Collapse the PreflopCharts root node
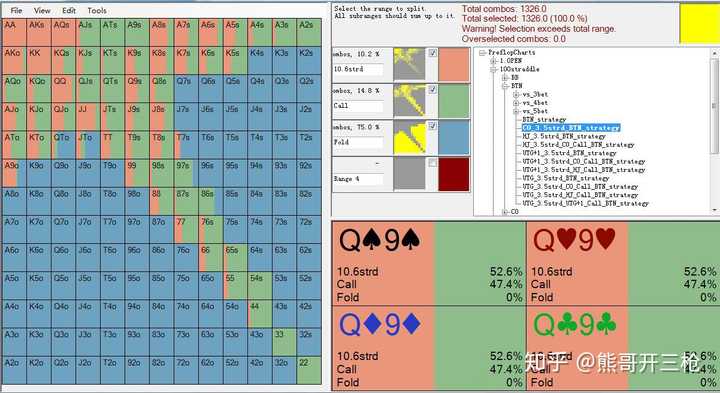The height and width of the screenshot is (393, 720). click(x=482, y=53)
